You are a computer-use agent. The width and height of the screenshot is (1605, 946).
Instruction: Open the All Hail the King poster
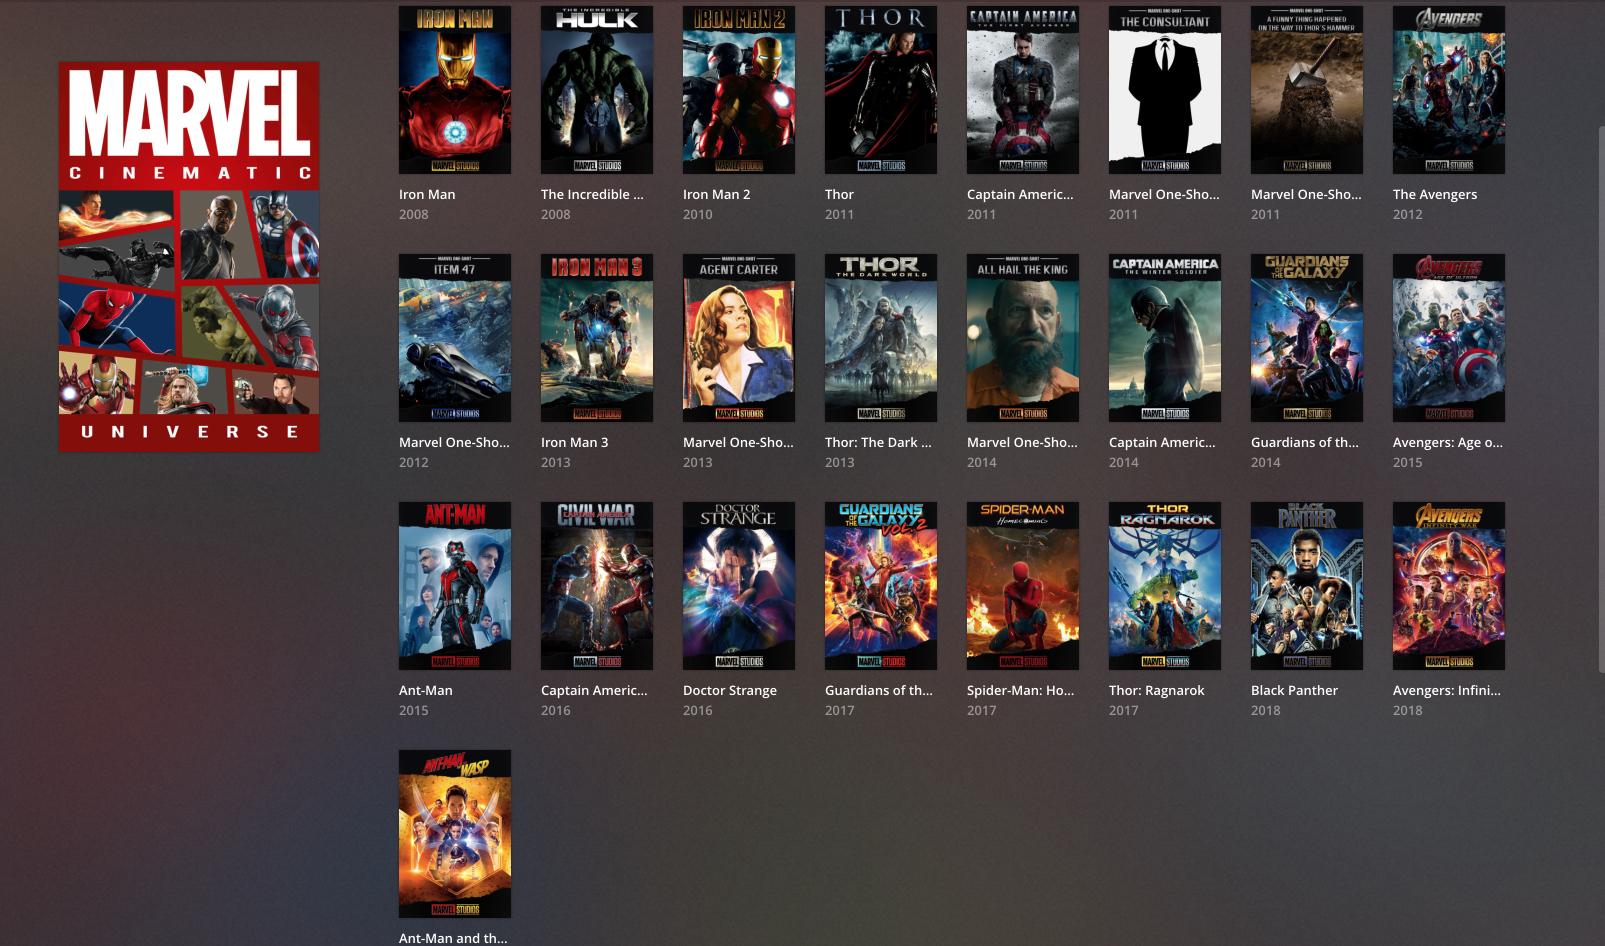click(x=1022, y=337)
